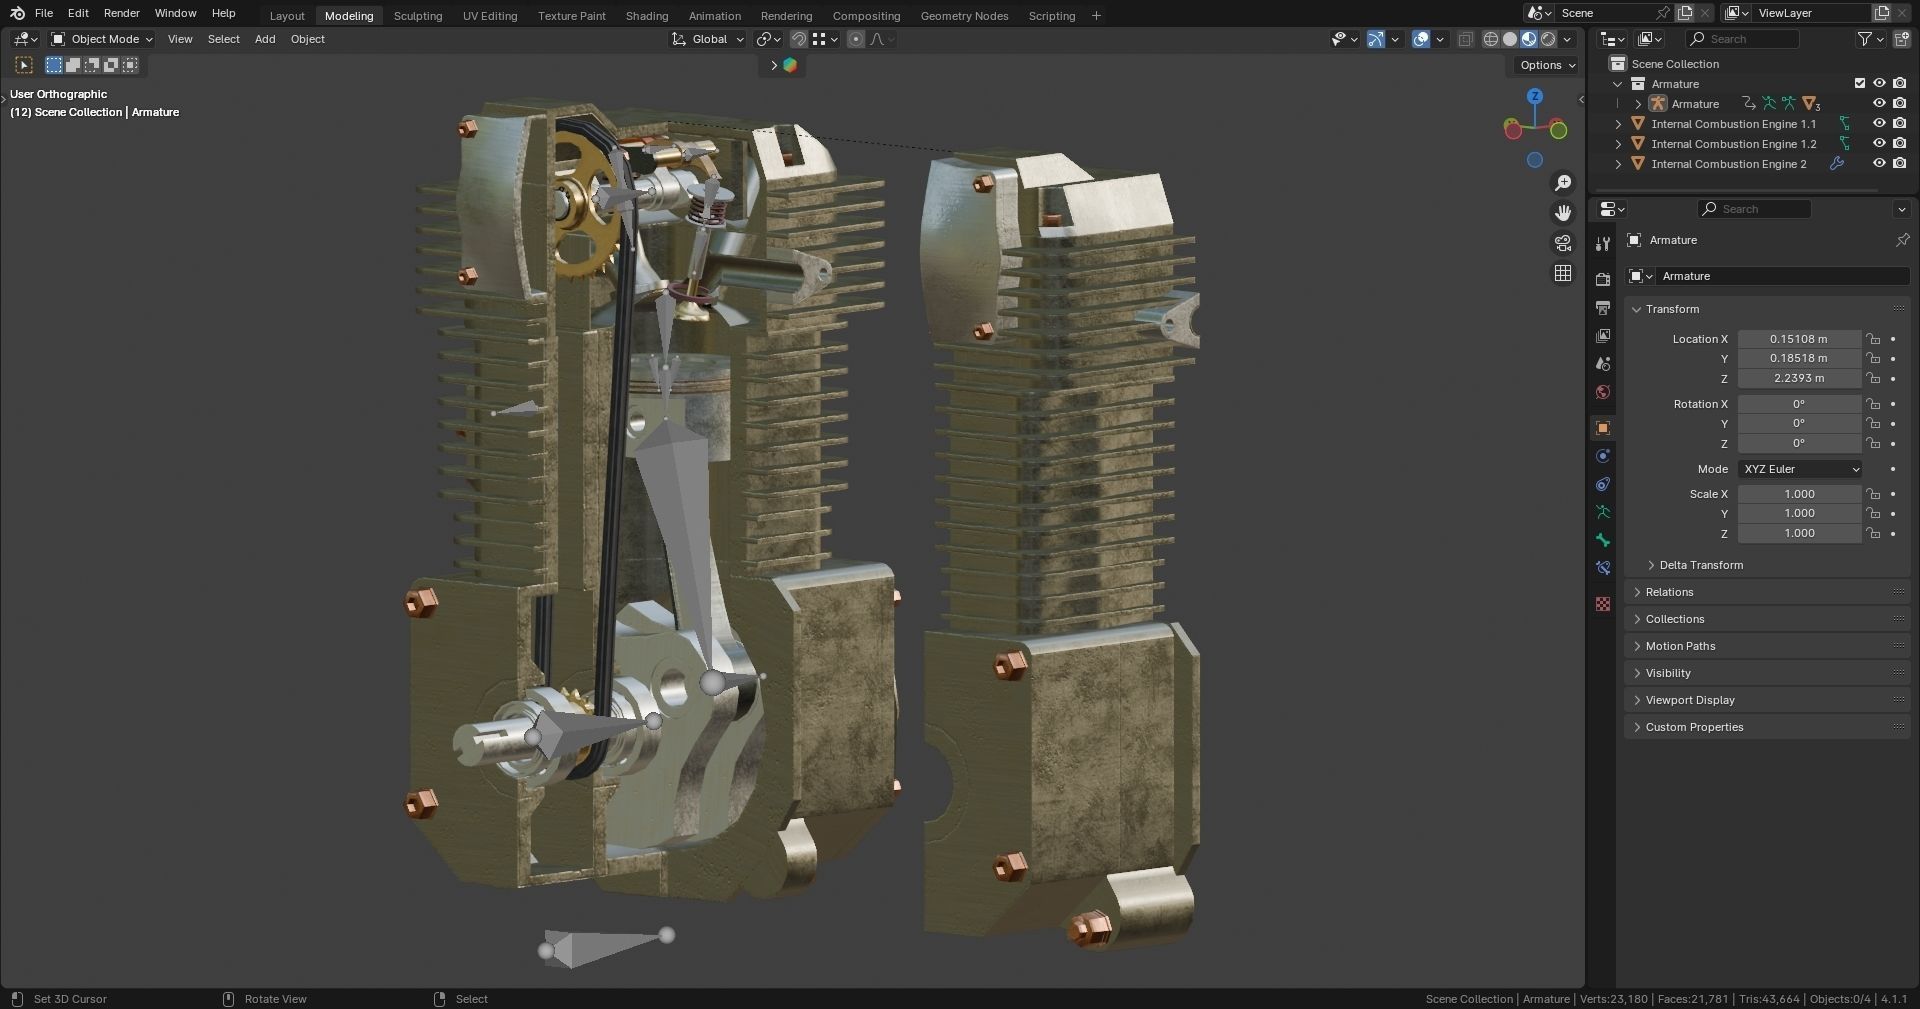Viewport: 1920px width, 1009px height.
Task: Open the Scene properties tab
Action: coord(1603,364)
